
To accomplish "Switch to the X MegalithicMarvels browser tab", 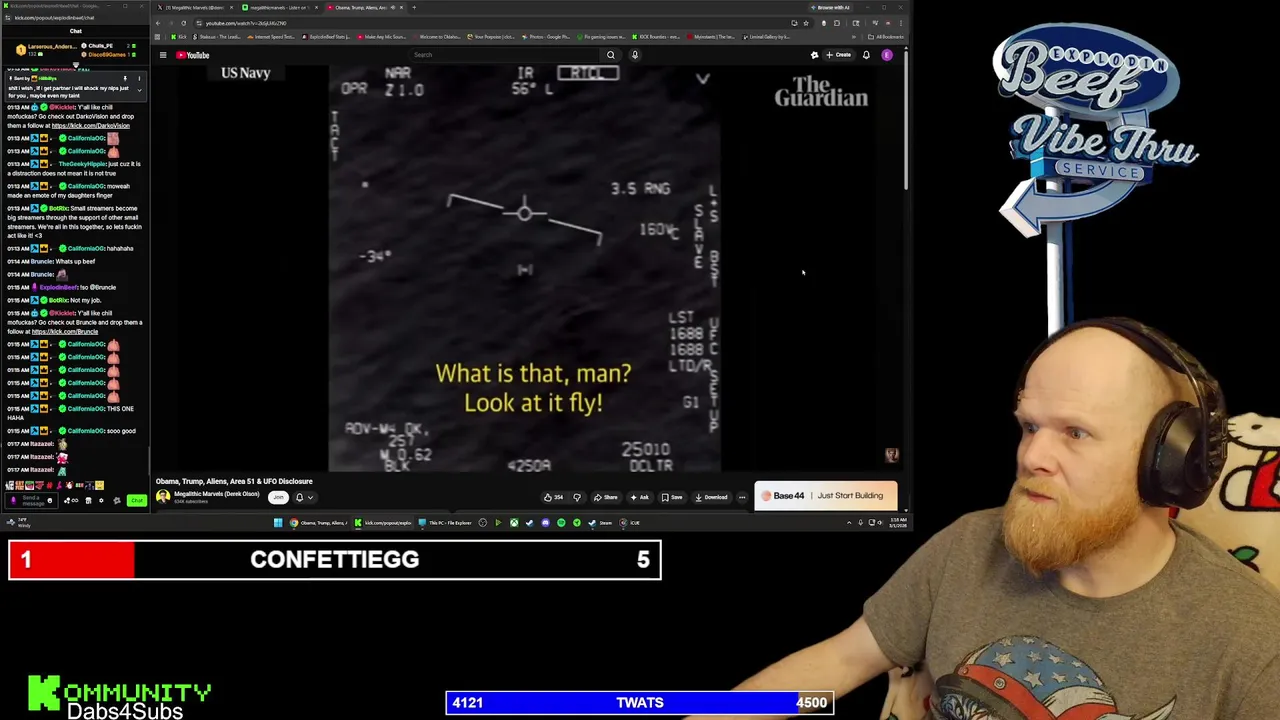I will click(194, 8).
